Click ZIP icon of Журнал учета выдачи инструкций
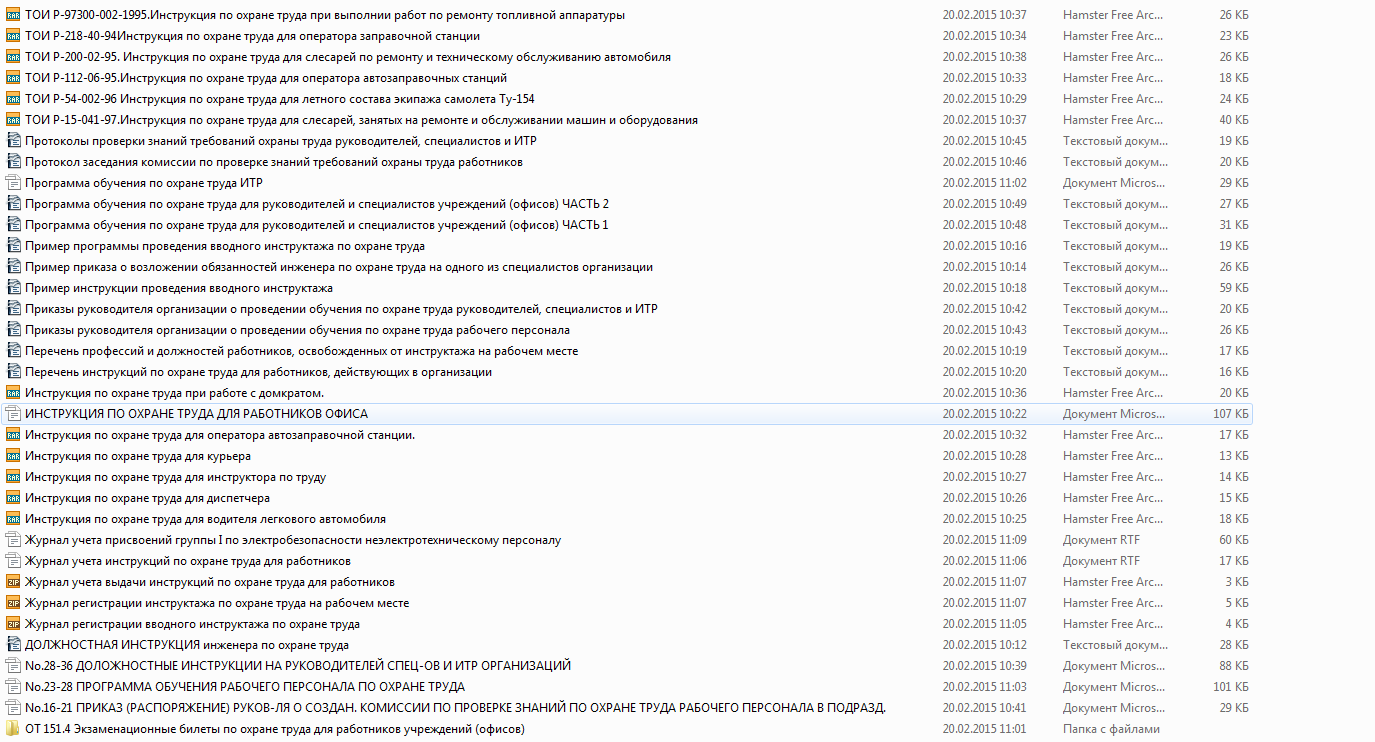The width and height of the screenshot is (1375, 742). click(13, 582)
